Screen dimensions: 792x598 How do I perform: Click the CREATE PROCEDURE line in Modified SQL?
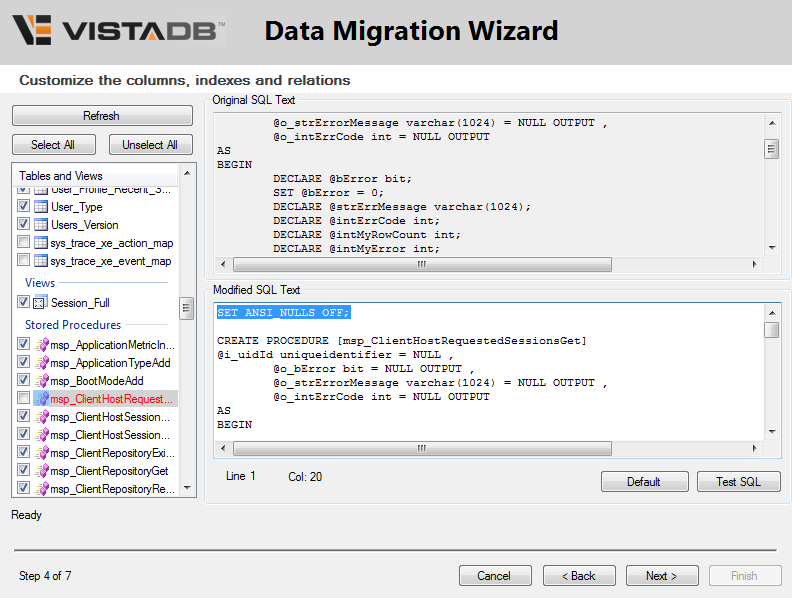402,341
